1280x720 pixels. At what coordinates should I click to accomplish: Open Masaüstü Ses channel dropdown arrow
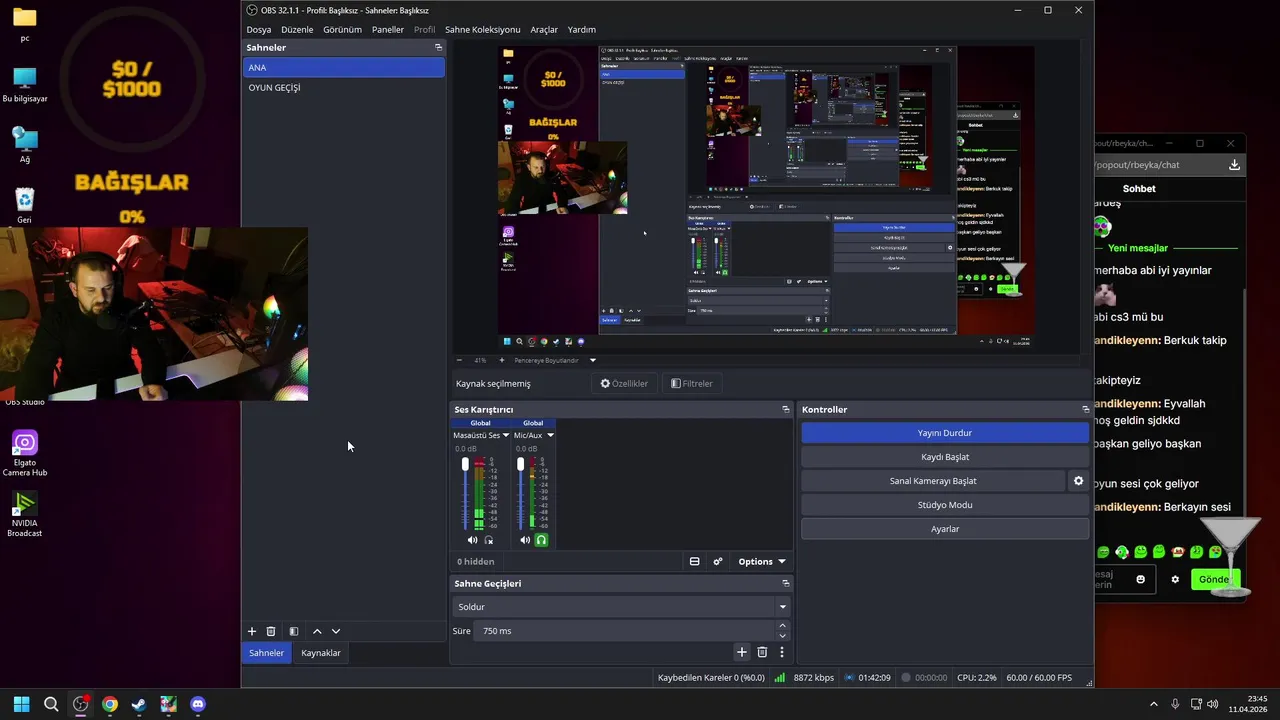[506, 435]
